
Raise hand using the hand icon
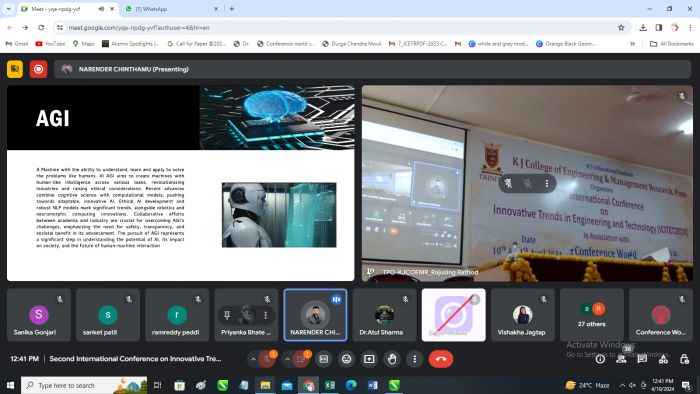coord(392,359)
